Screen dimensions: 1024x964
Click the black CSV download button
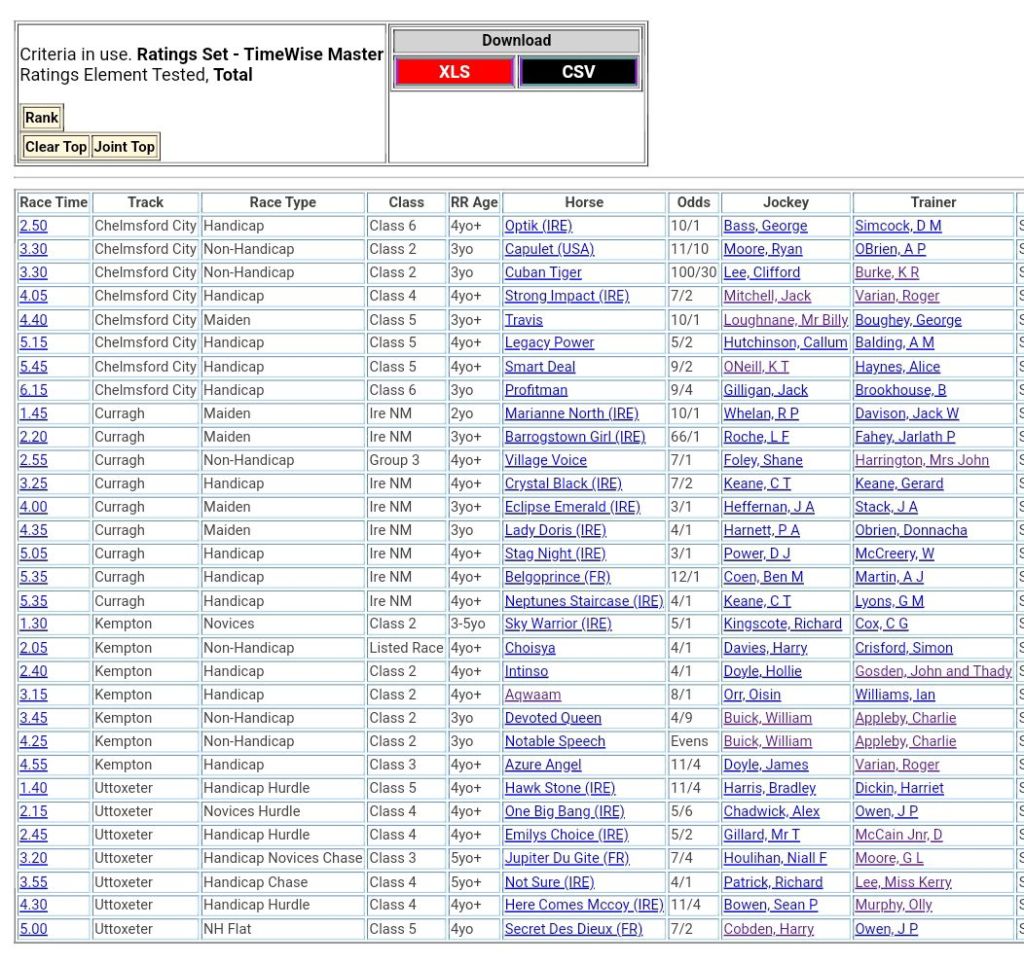pyautogui.click(x=578, y=72)
